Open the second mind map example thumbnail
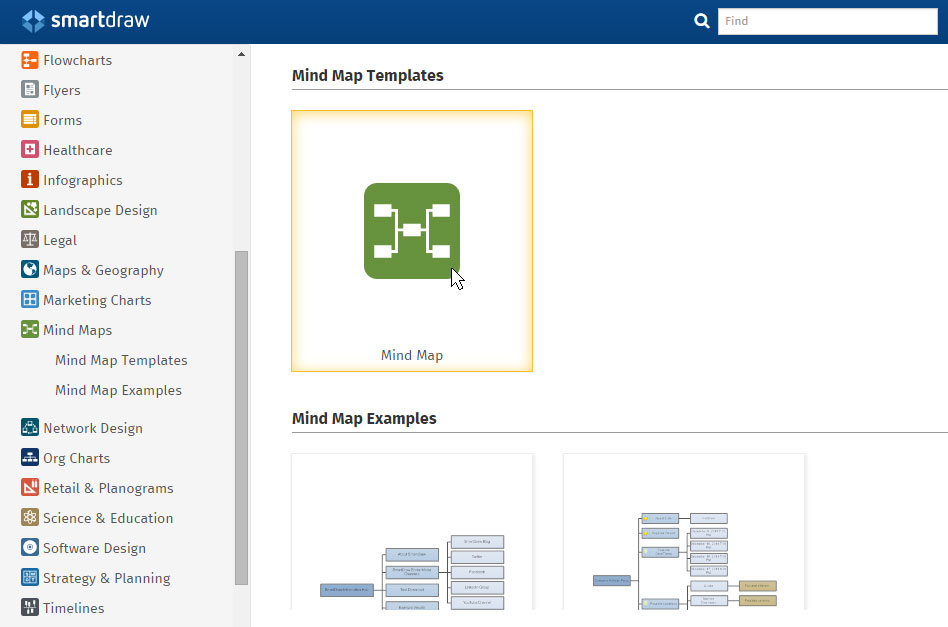948x627 pixels. (x=684, y=532)
